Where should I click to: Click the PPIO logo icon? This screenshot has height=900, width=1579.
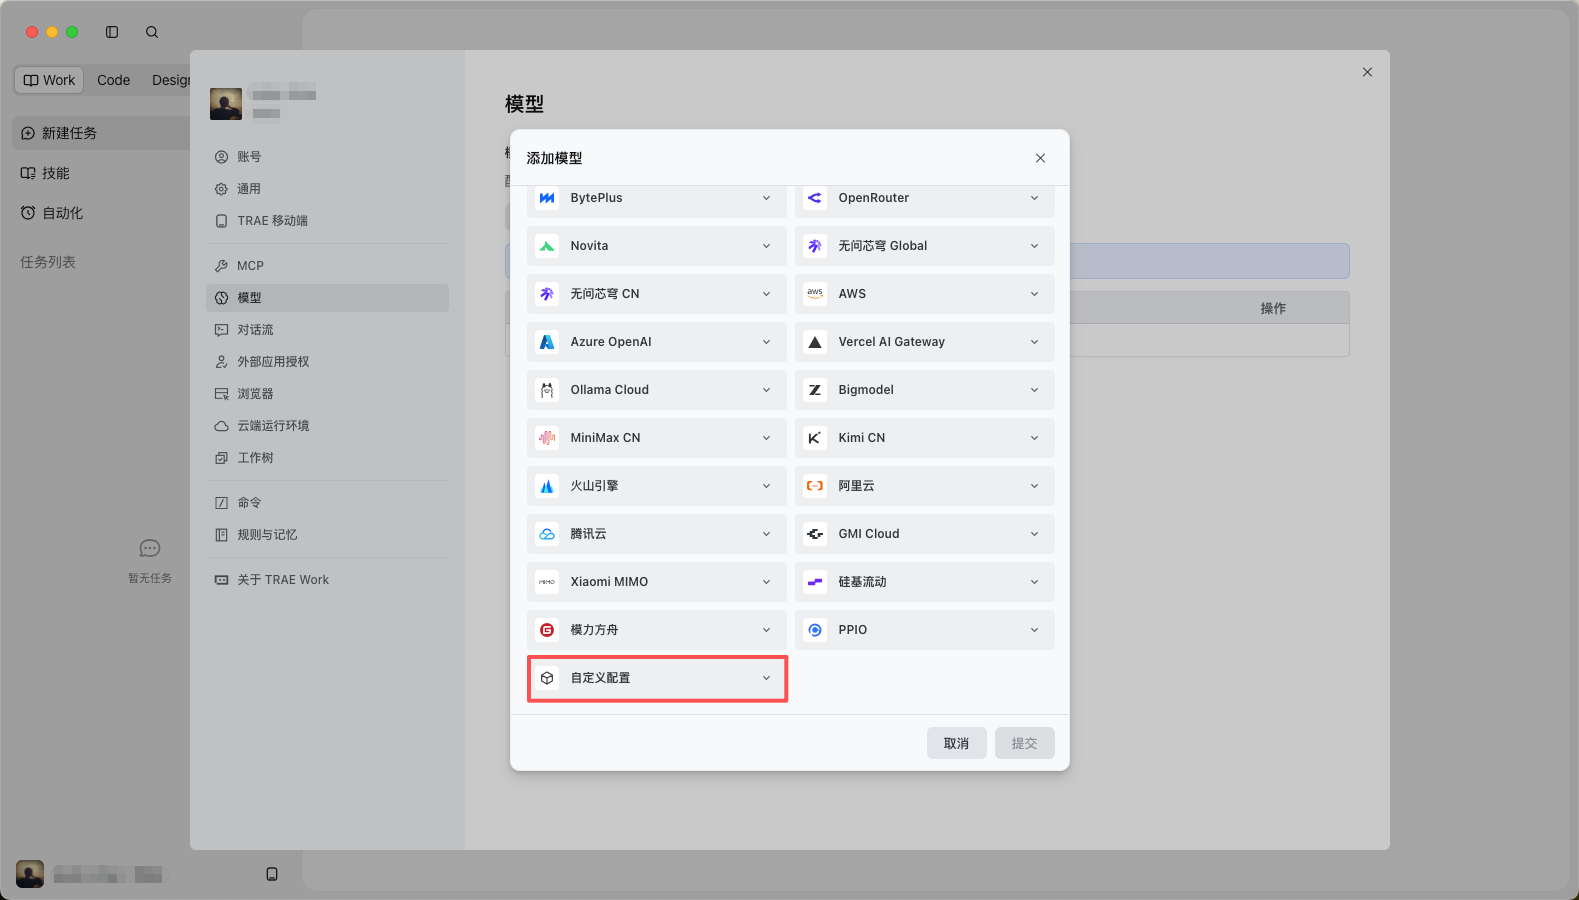pyautogui.click(x=815, y=630)
